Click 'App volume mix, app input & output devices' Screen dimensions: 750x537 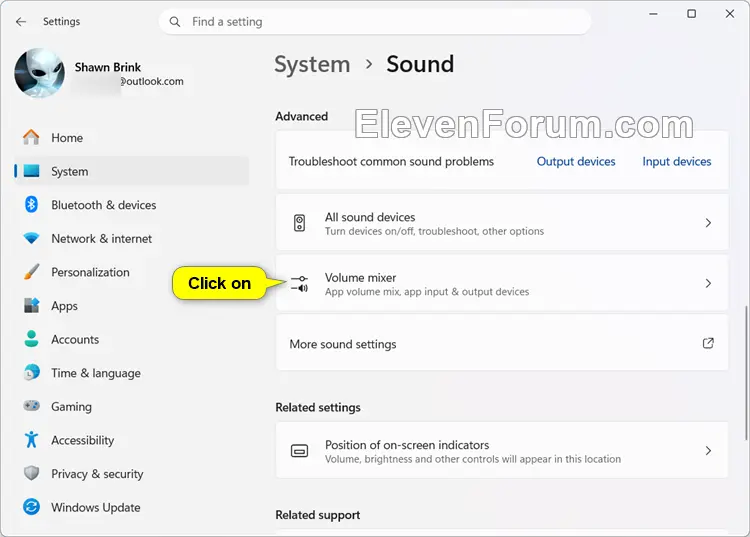[427, 292]
